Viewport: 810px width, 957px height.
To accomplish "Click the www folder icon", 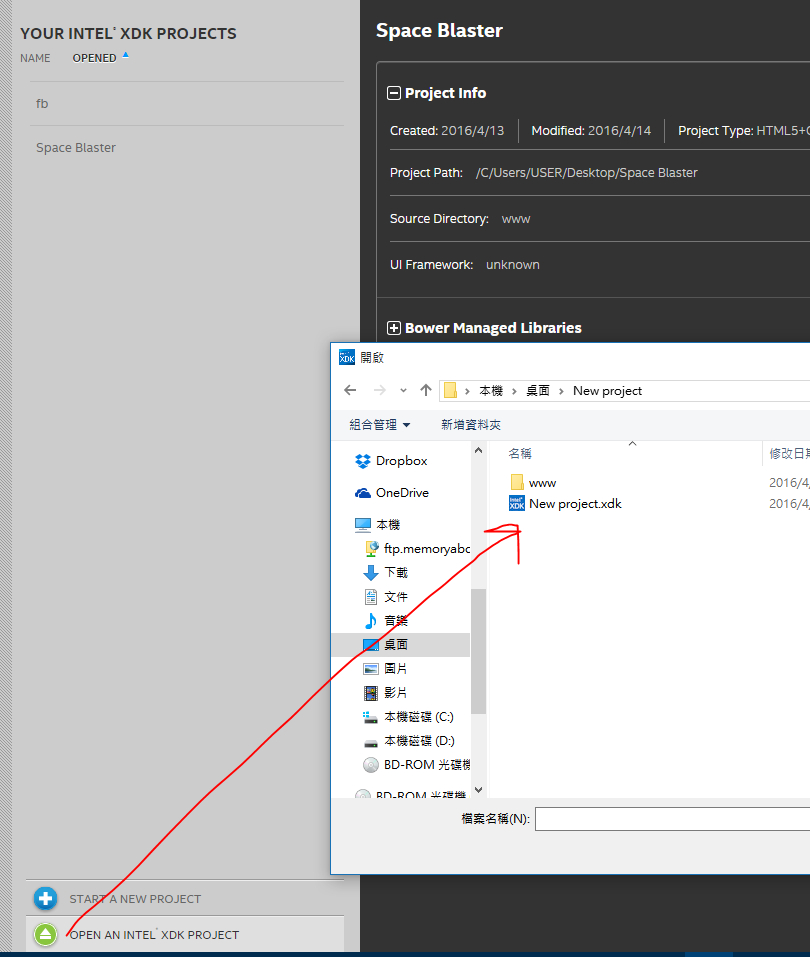I will (x=517, y=482).
